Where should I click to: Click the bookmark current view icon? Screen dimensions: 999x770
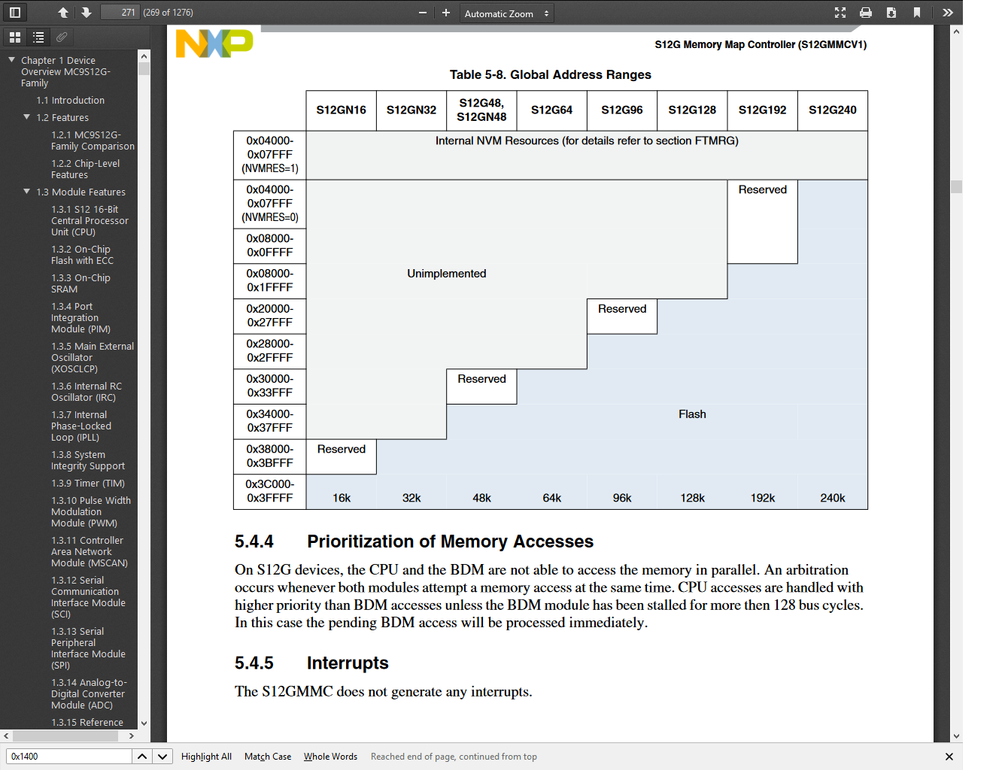(917, 13)
